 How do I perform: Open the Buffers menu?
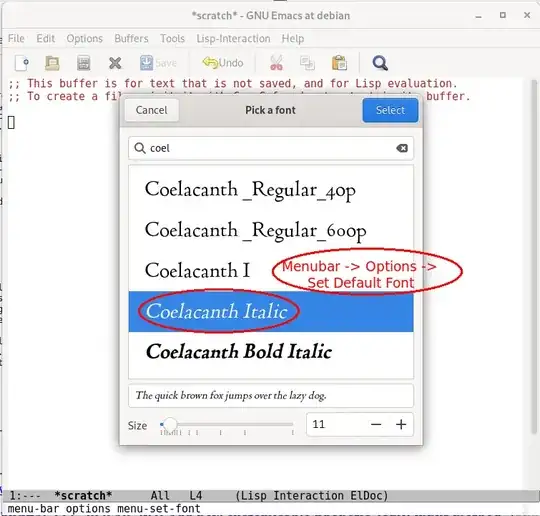click(131, 38)
